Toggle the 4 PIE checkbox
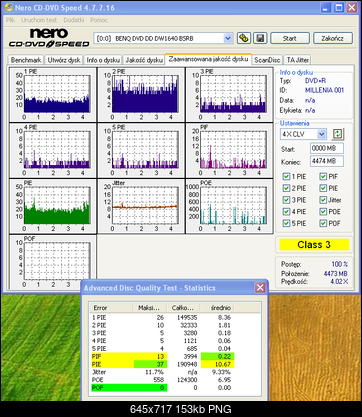Screen dimensions: 362x417 [x=286, y=212]
